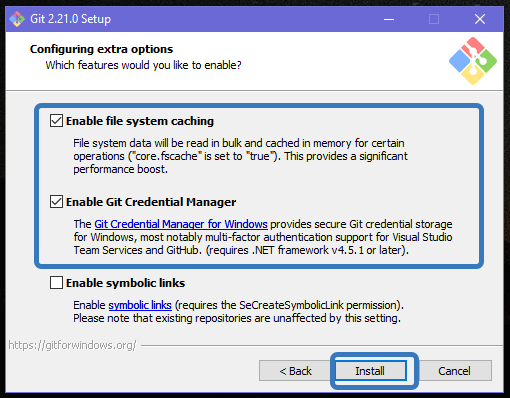Open the symbolic links hyperlink
Image resolution: width=510 pixels, height=398 pixels.
[x=140, y=305]
